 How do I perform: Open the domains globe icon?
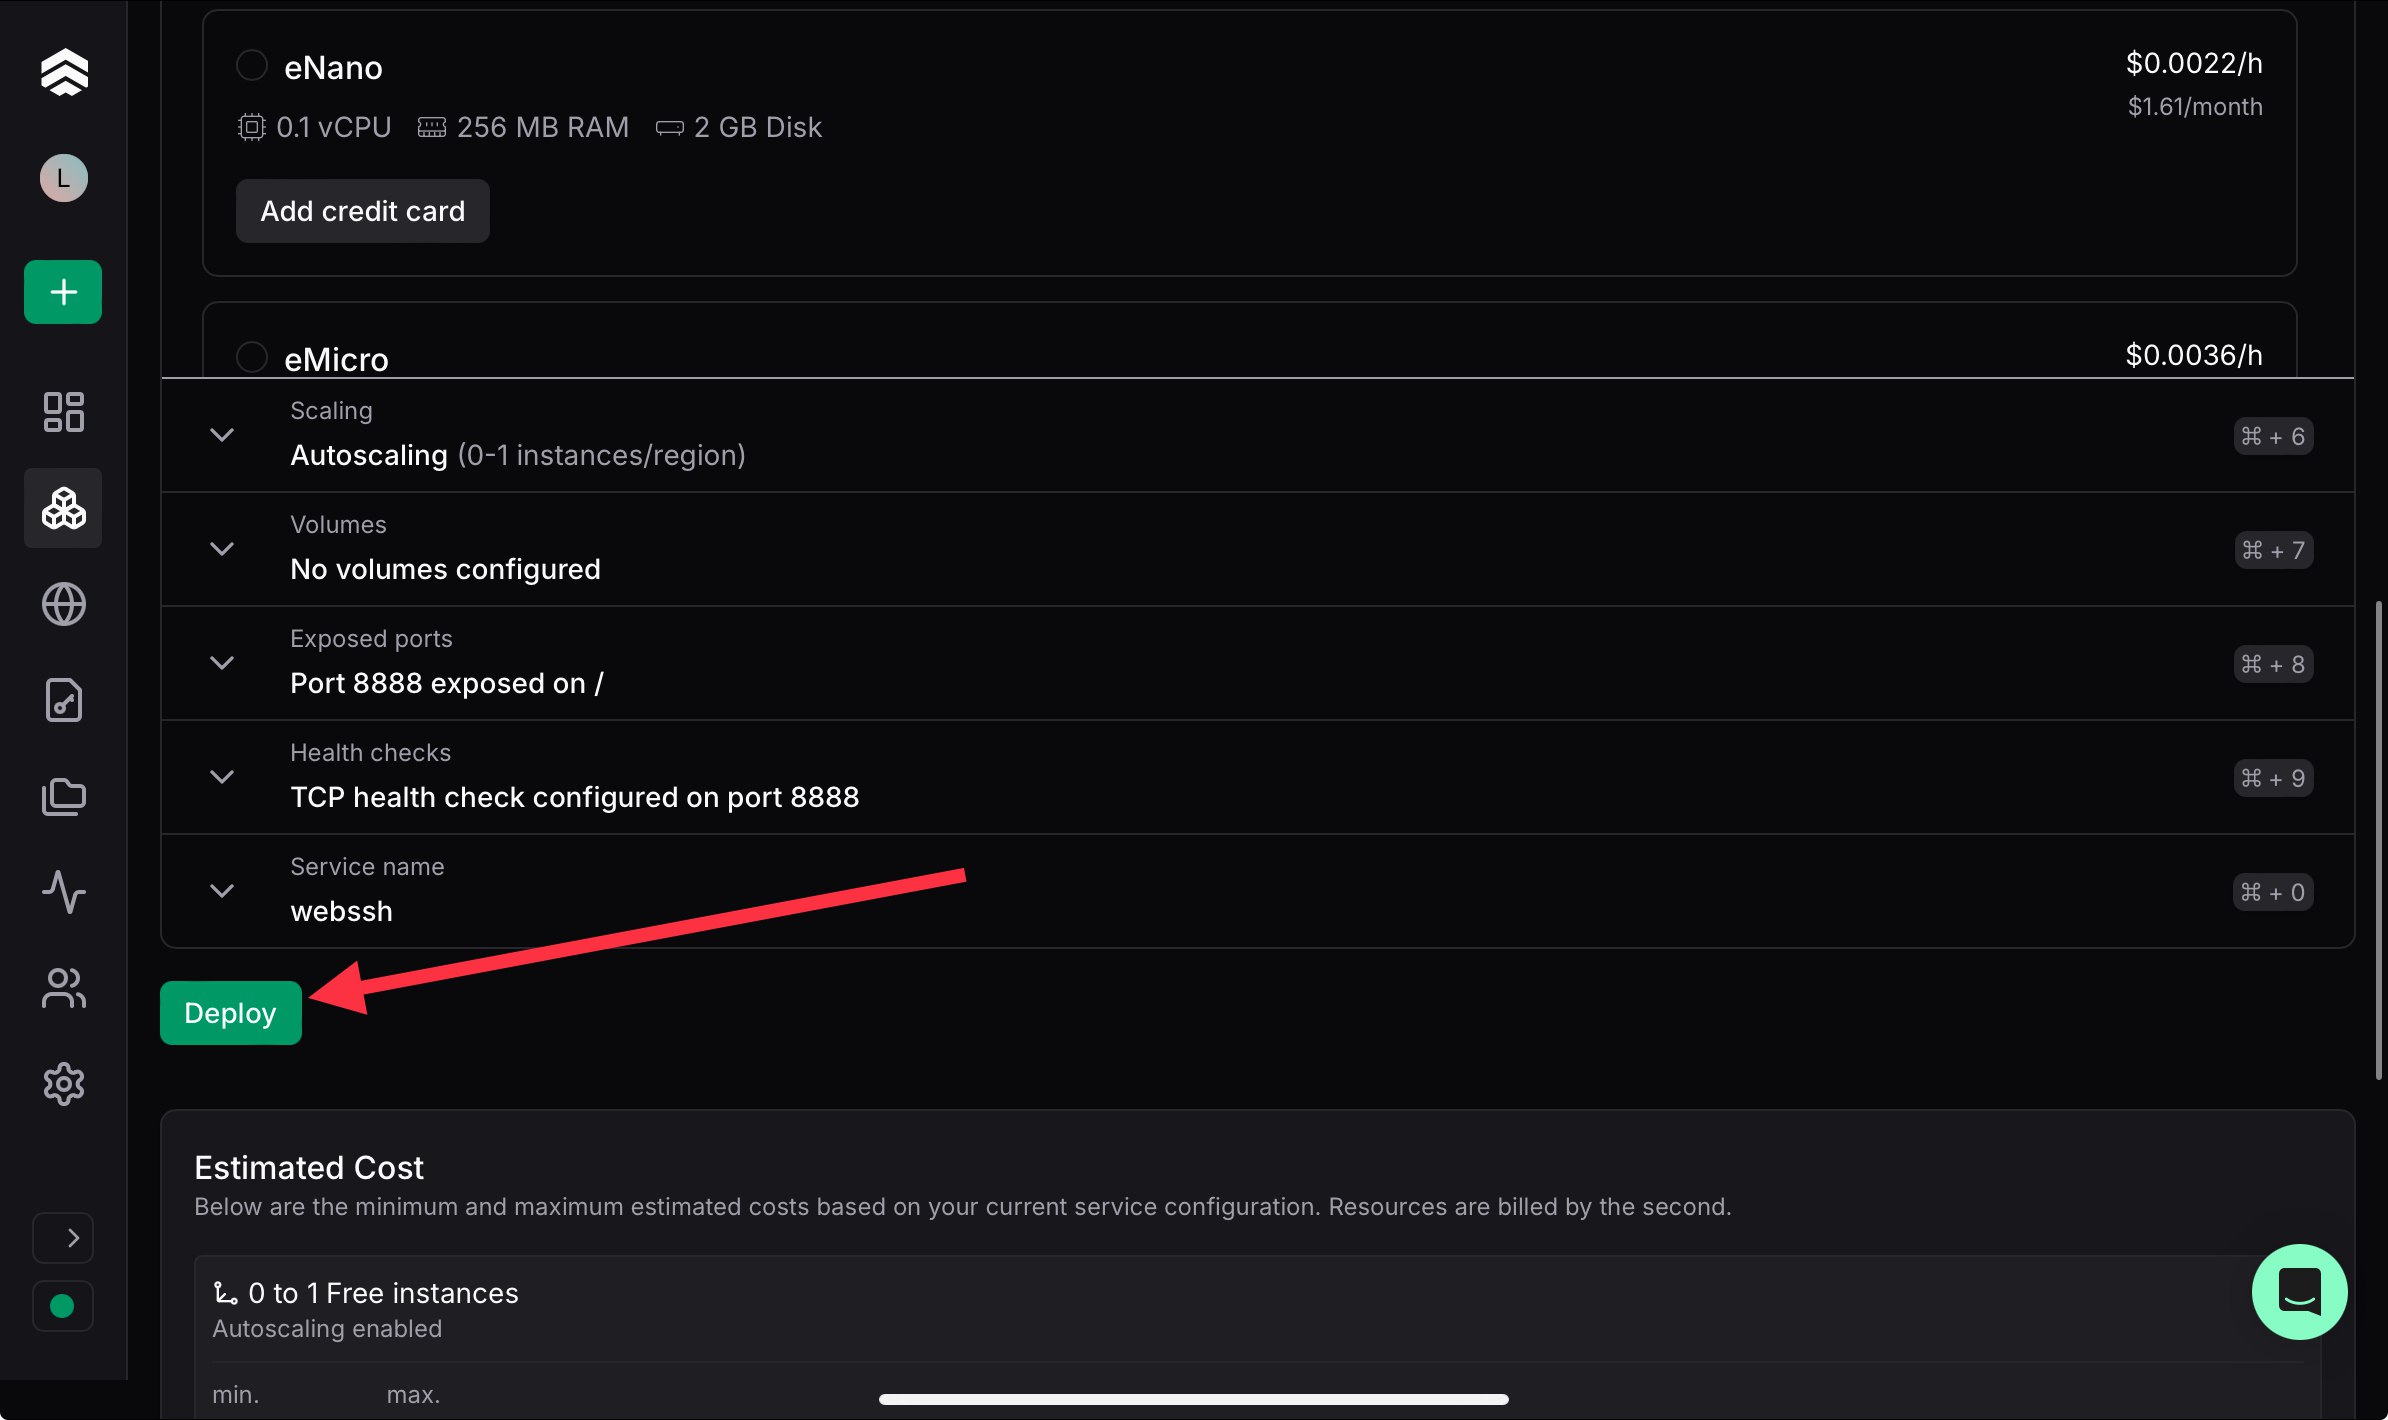[x=64, y=604]
